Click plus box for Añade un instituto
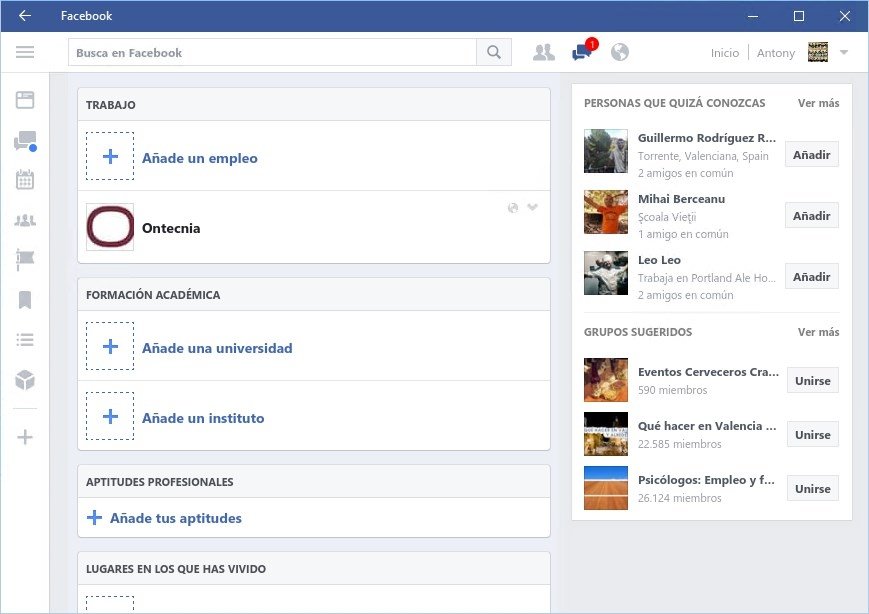 pos(110,416)
